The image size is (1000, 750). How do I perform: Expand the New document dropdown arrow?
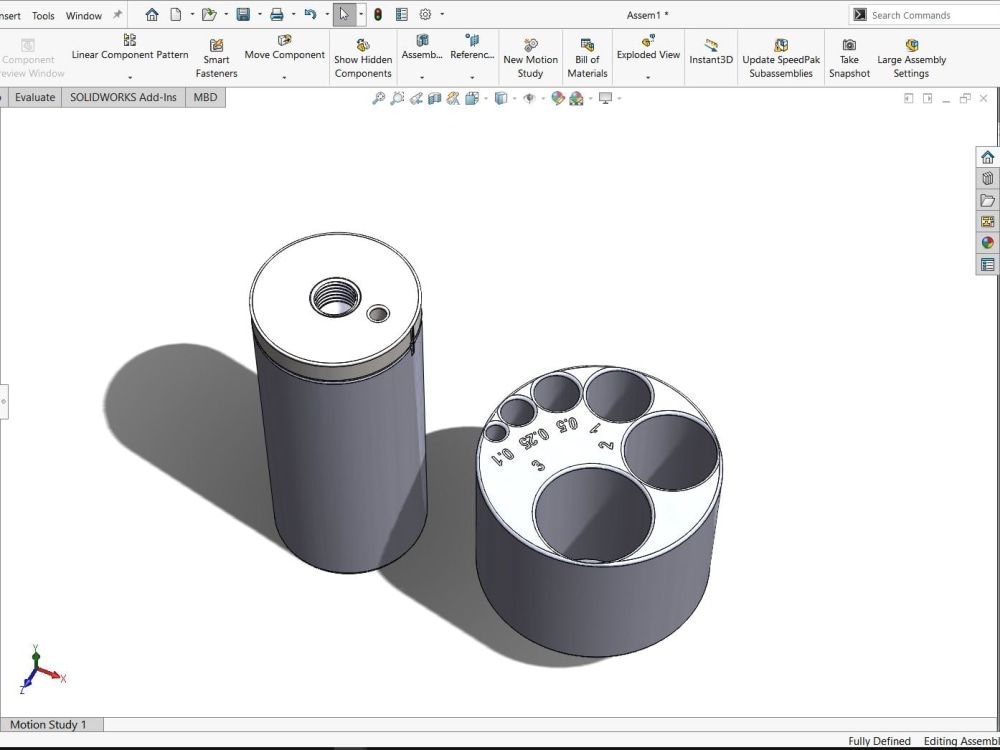[x=192, y=15]
